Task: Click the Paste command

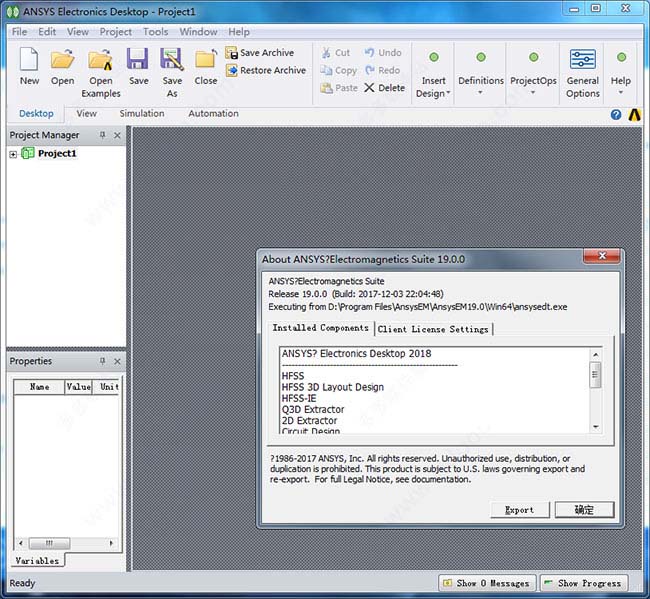Action: point(339,88)
